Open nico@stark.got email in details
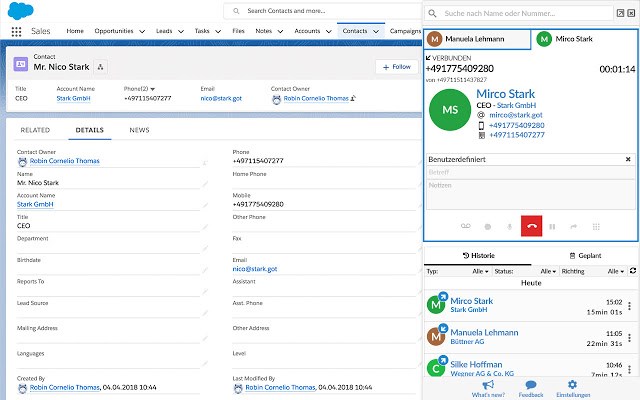 (255, 269)
